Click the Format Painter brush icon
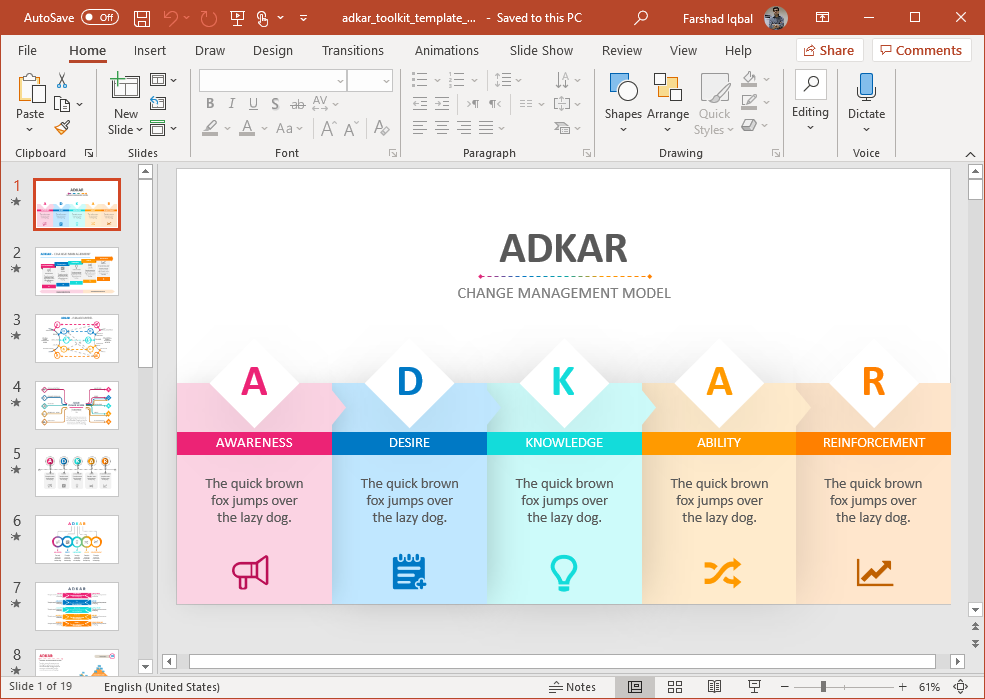Image resolution: width=985 pixels, height=699 pixels. click(62, 128)
